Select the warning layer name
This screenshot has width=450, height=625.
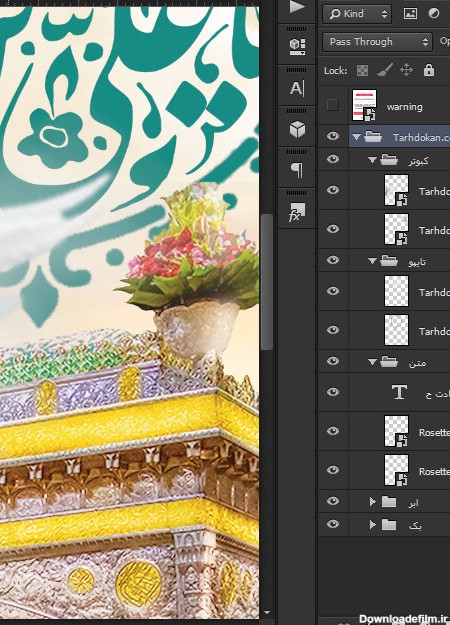tap(404, 107)
